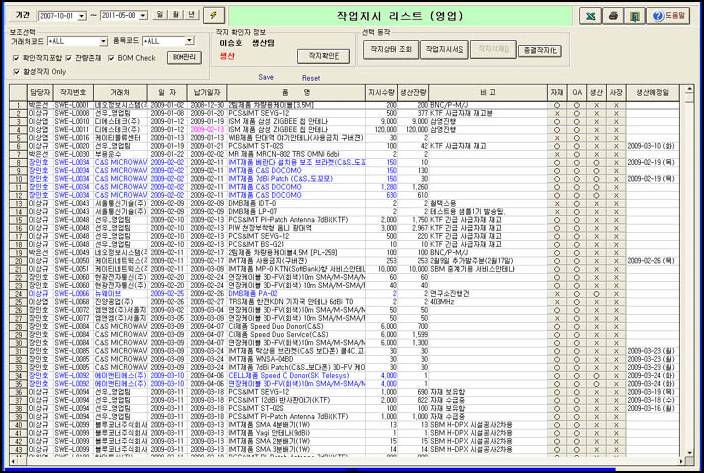Click the 작지번호 column header
Viewport: 704px width, 473px height.
coord(74,92)
